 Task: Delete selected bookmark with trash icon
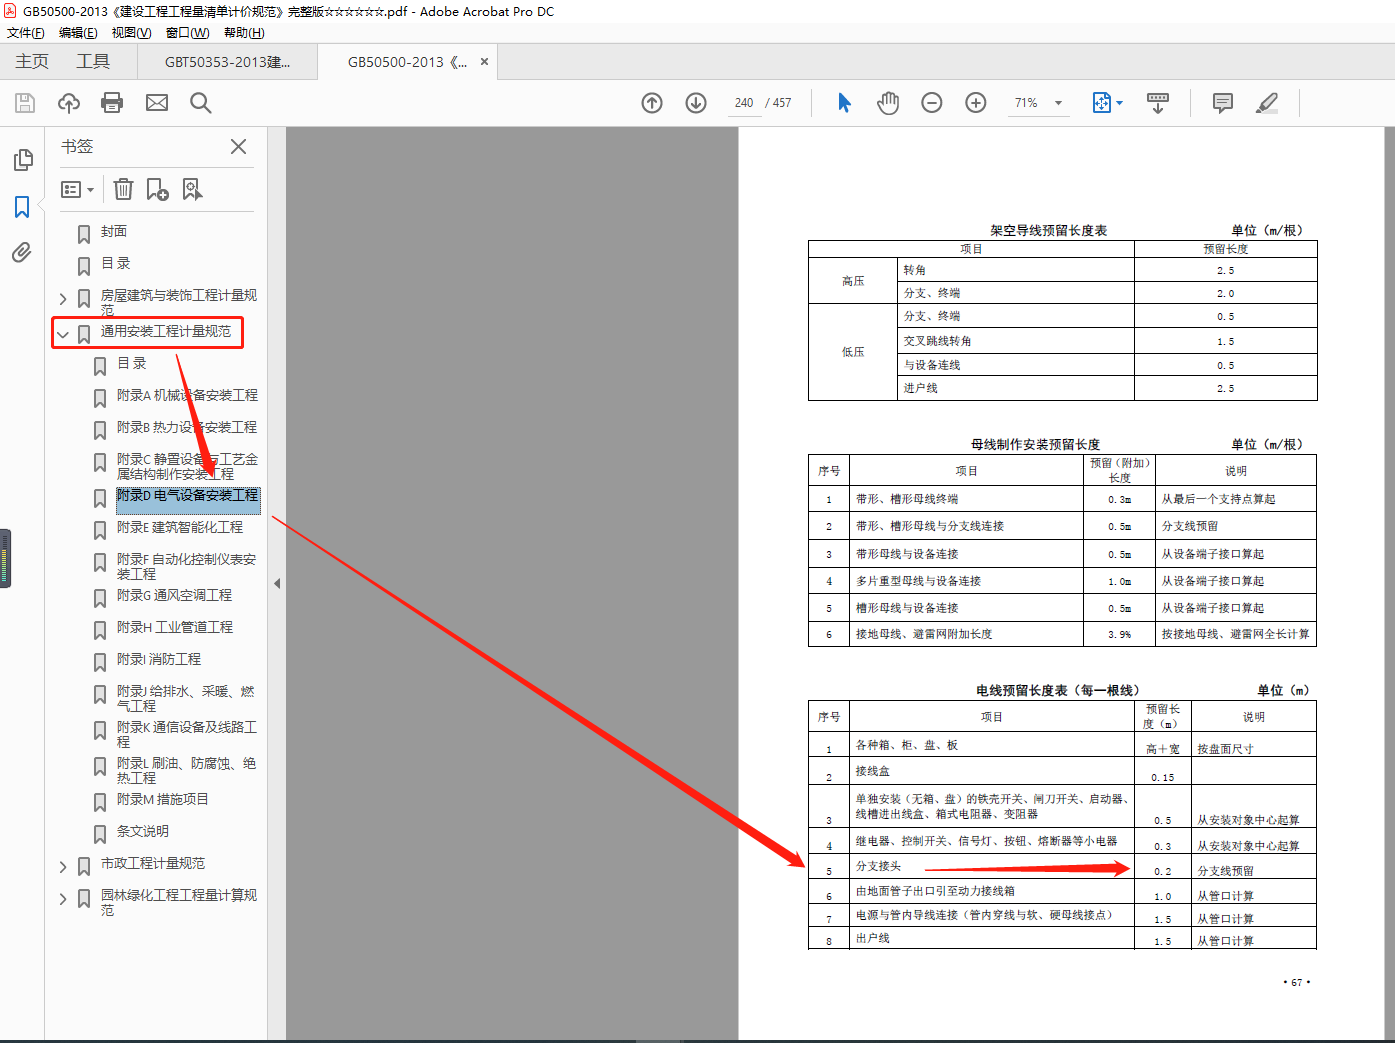(123, 189)
